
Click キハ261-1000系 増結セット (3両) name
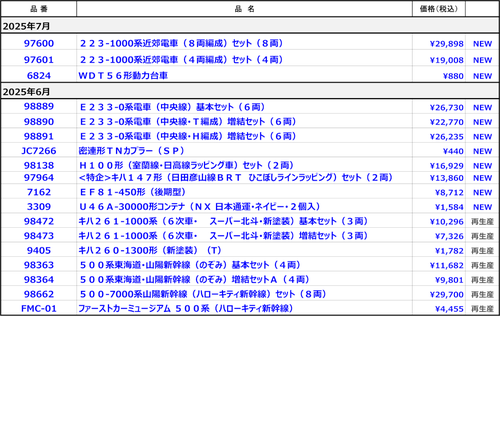click(223, 236)
